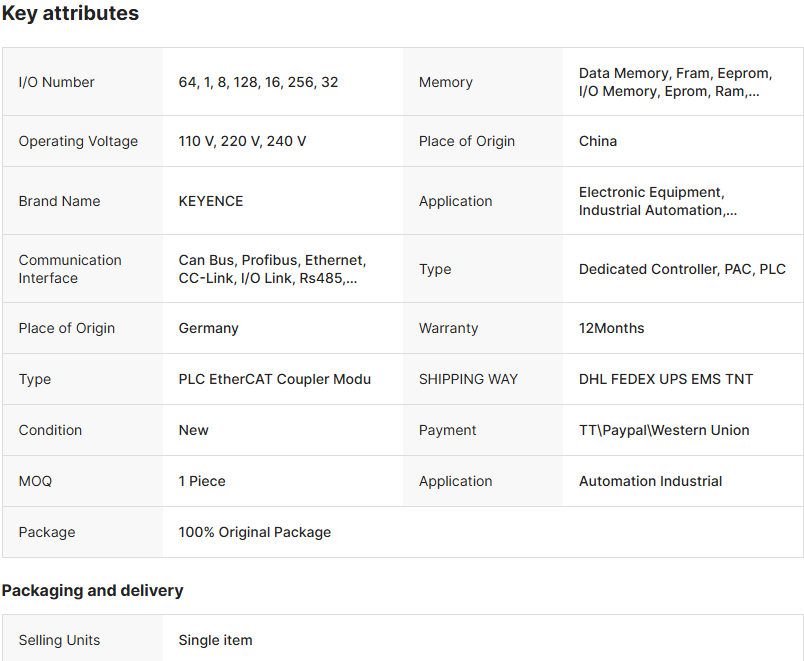This screenshot has height=661, width=804.
Task: Click the China place of origin value
Action: point(598,141)
